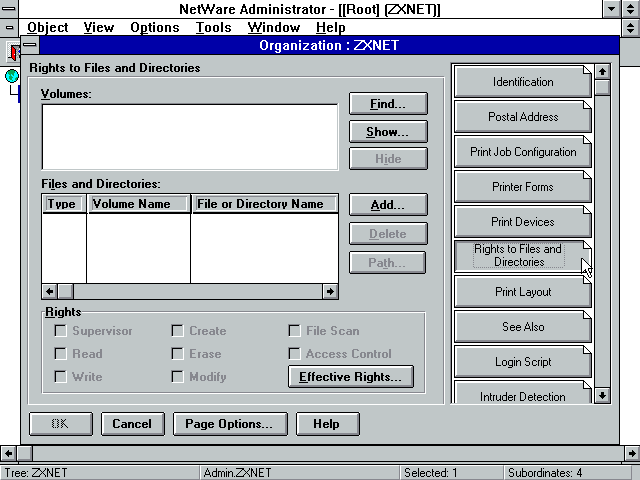Click the page list scrollbar thumb
Viewport: 640px width, 480px height.
pos(602,88)
